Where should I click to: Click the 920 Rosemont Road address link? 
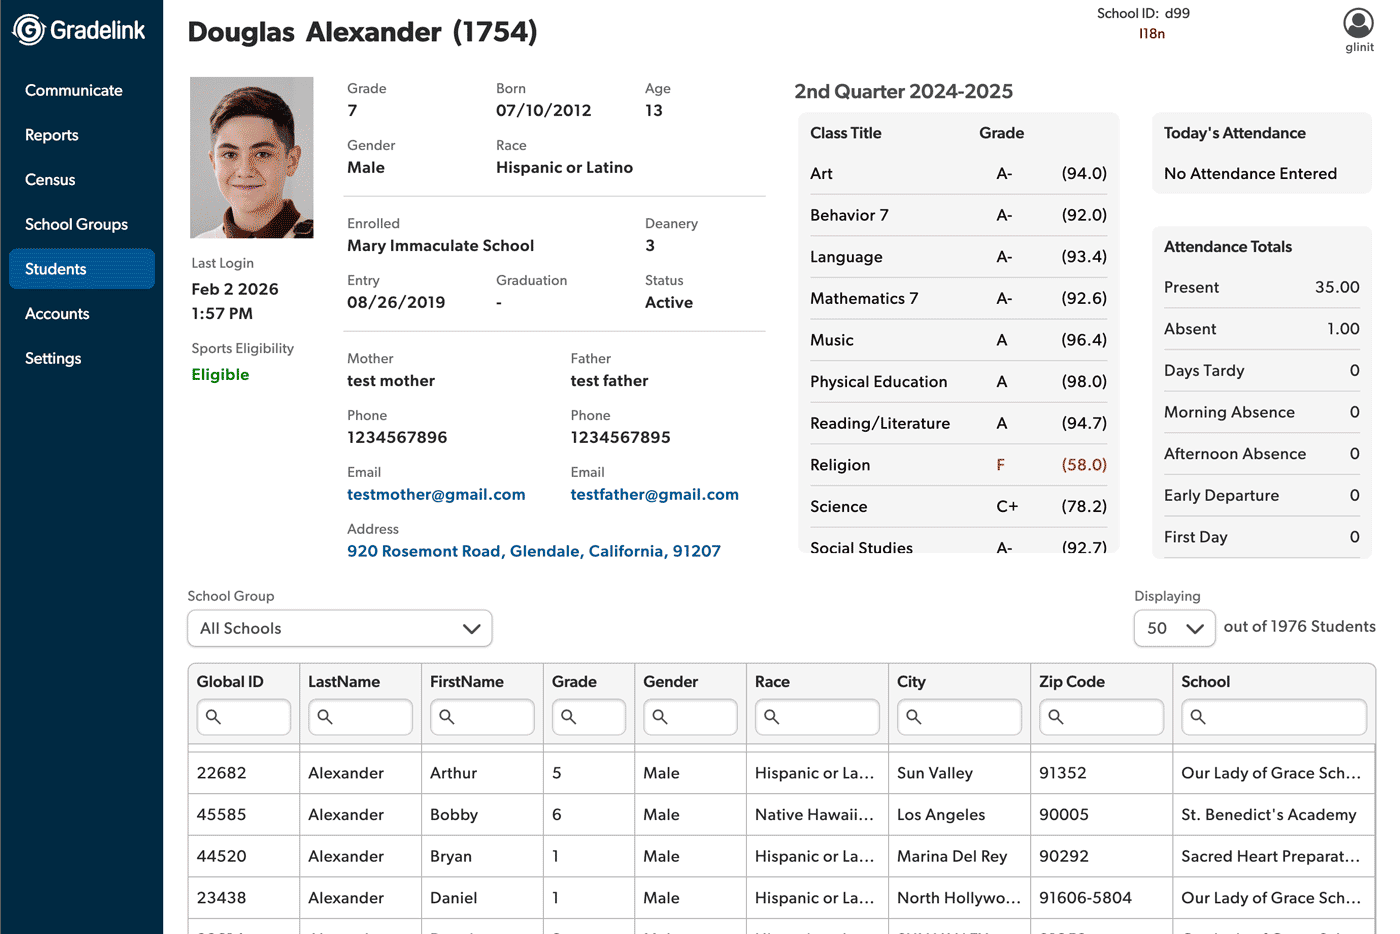pyautogui.click(x=533, y=551)
